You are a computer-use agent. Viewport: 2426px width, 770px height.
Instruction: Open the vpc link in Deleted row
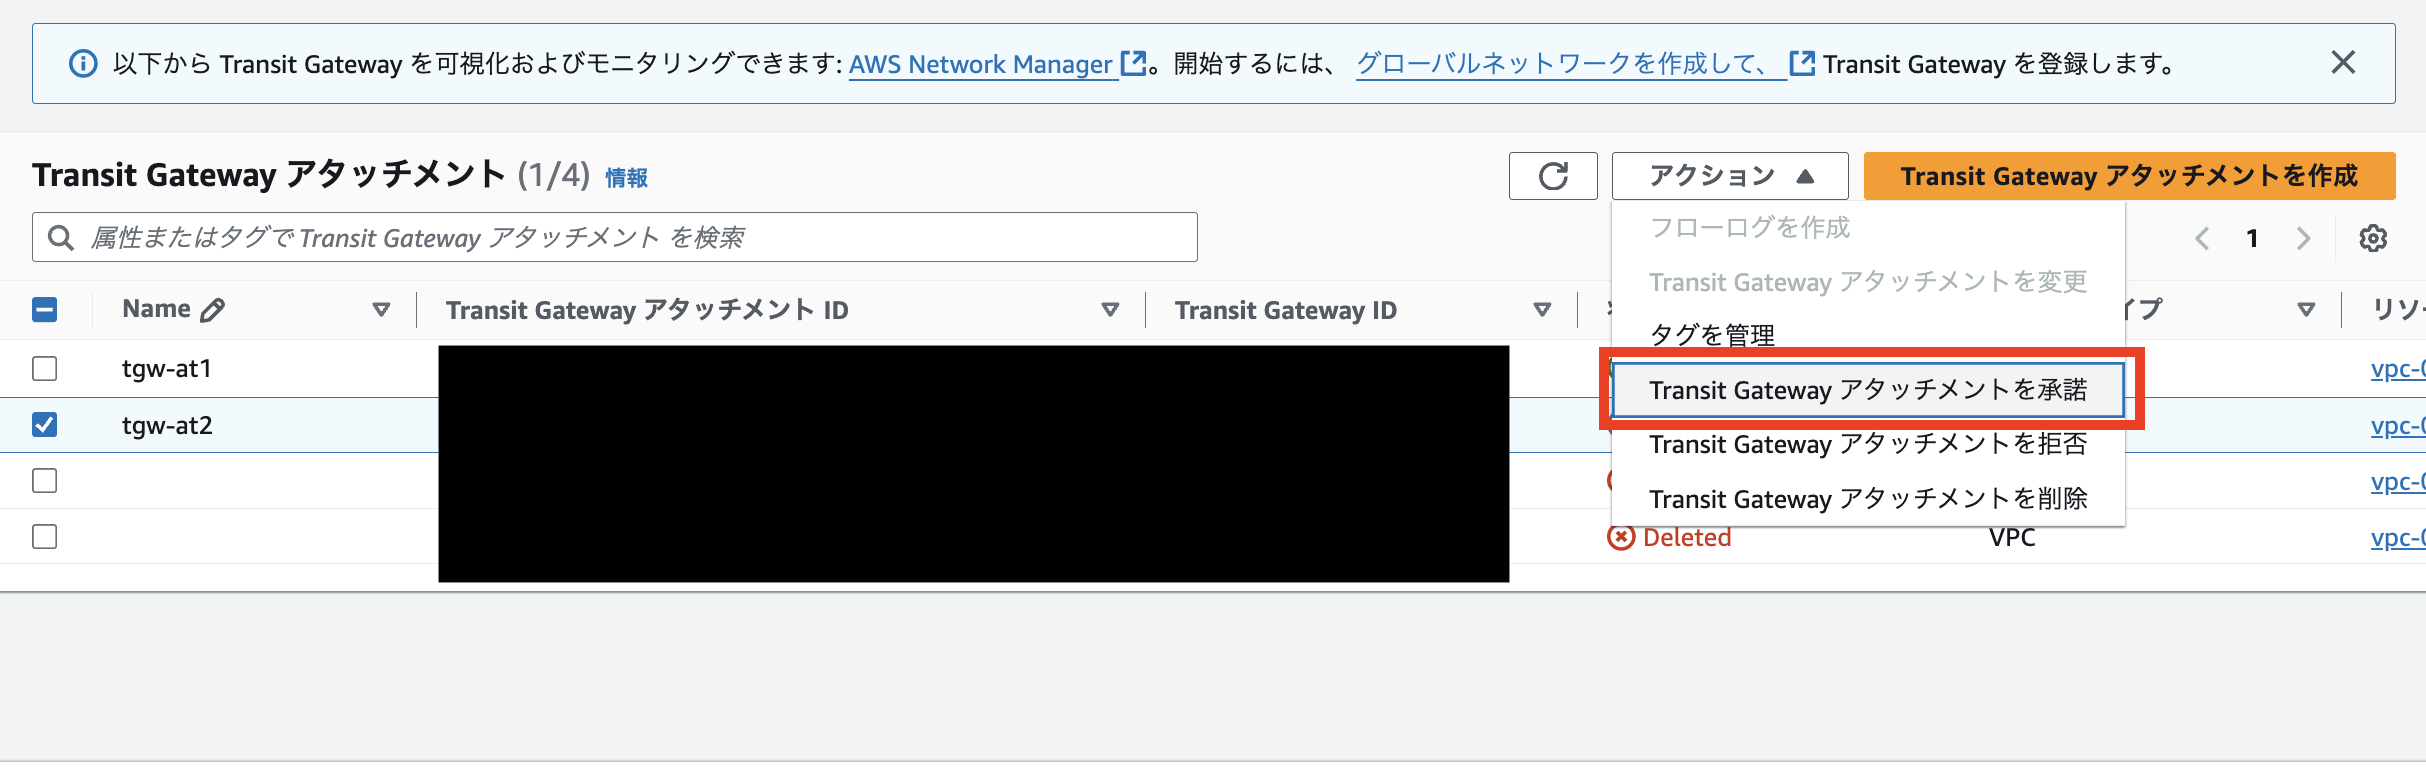[2398, 538]
